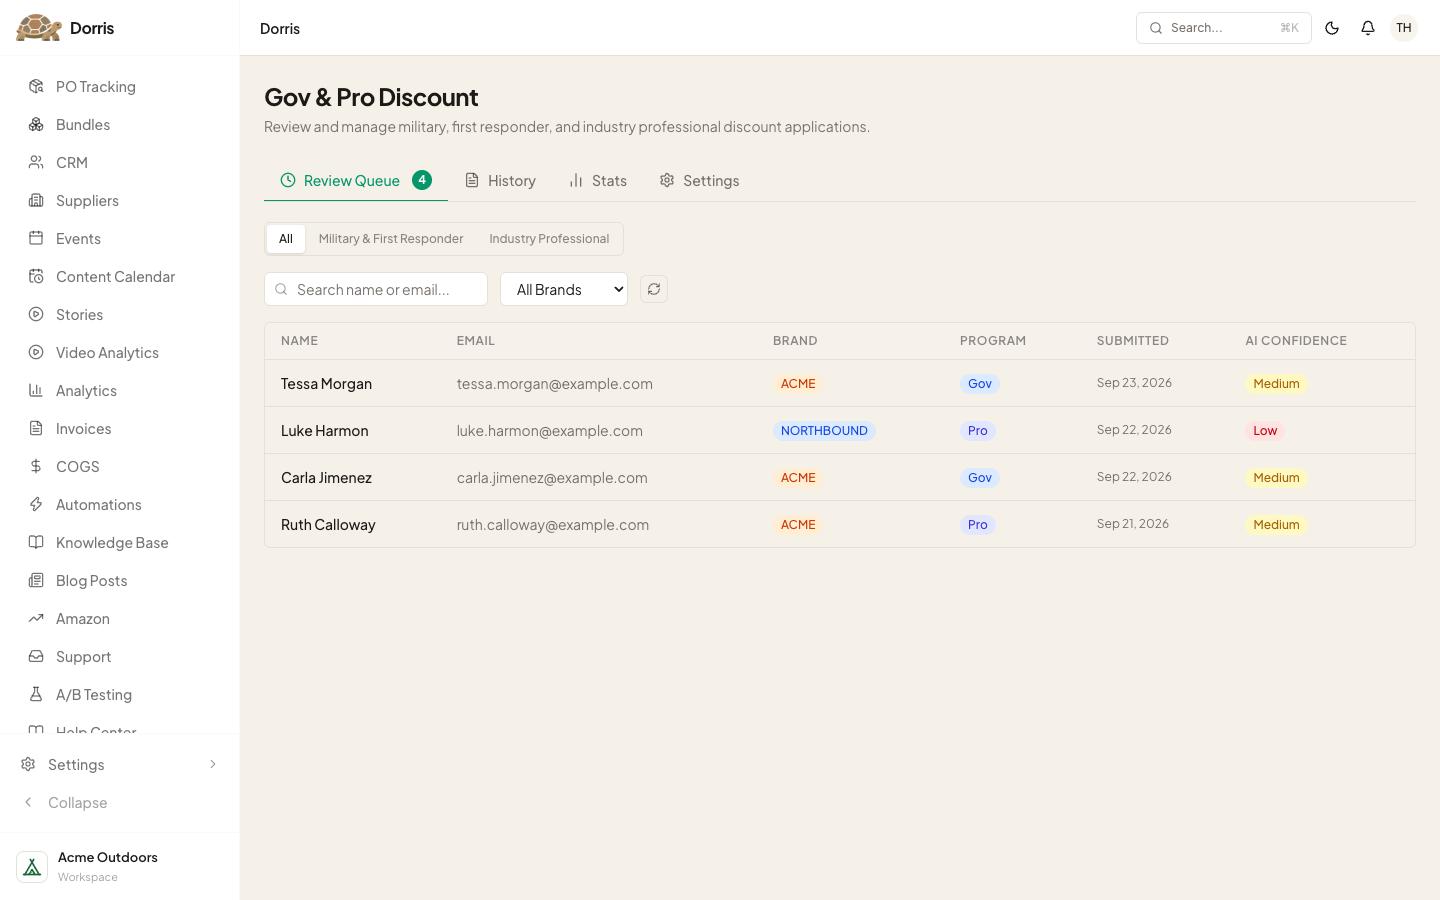The height and width of the screenshot is (900, 1440).
Task: Collapse the sidebar
Action: click(x=120, y=803)
